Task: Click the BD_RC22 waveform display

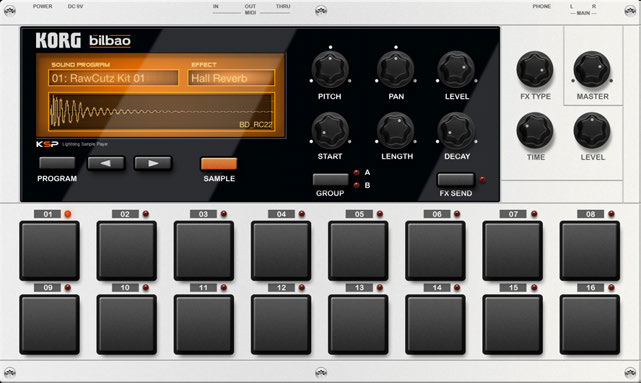Action: (161, 112)
